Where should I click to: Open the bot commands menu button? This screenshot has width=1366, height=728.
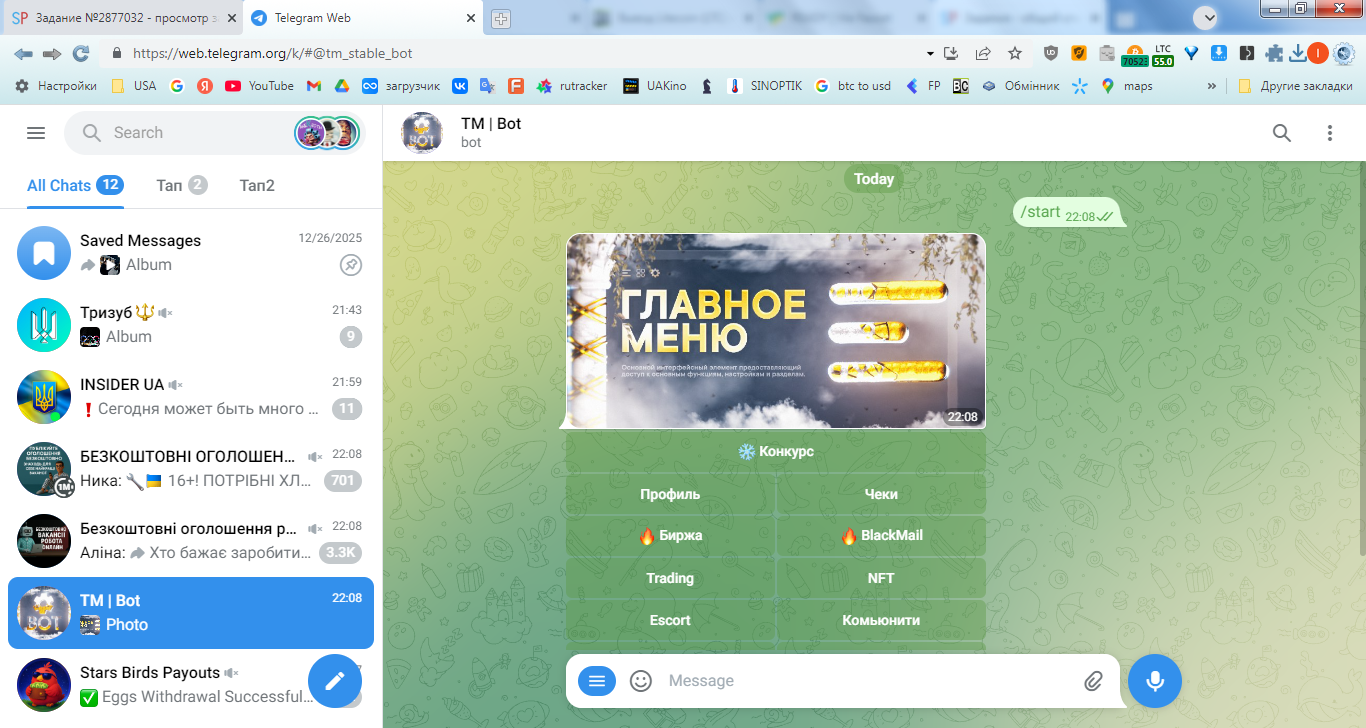597,681
